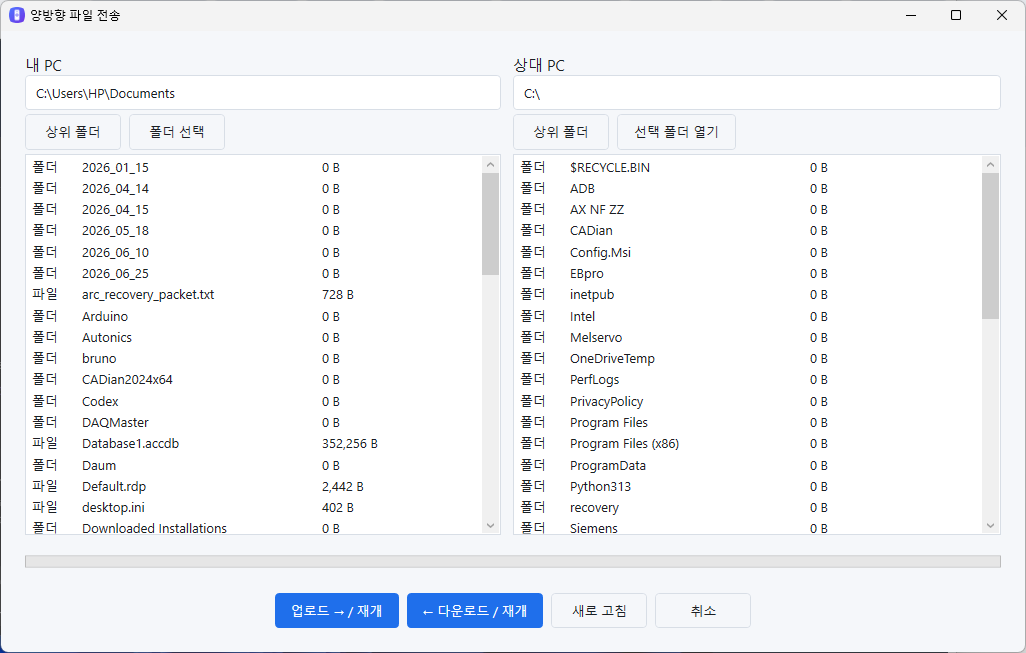Start download with ← 다운로드 / 재개
This screenshot has width=1026, height=653.
click(474, 610)
